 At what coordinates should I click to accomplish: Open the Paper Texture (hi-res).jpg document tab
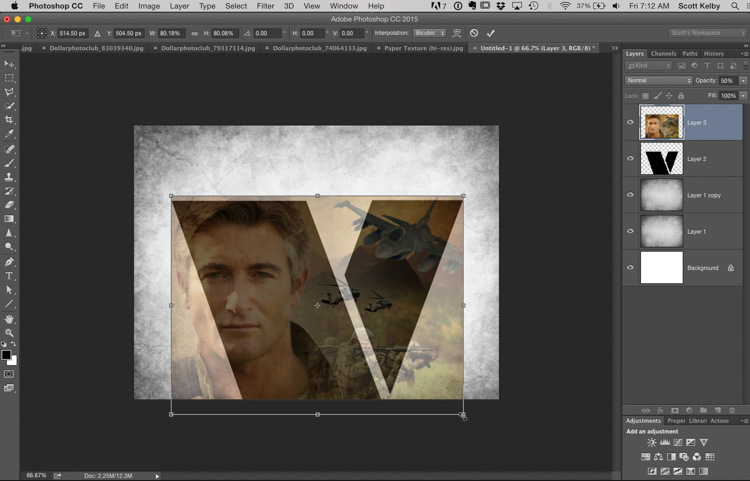[424, 47]
